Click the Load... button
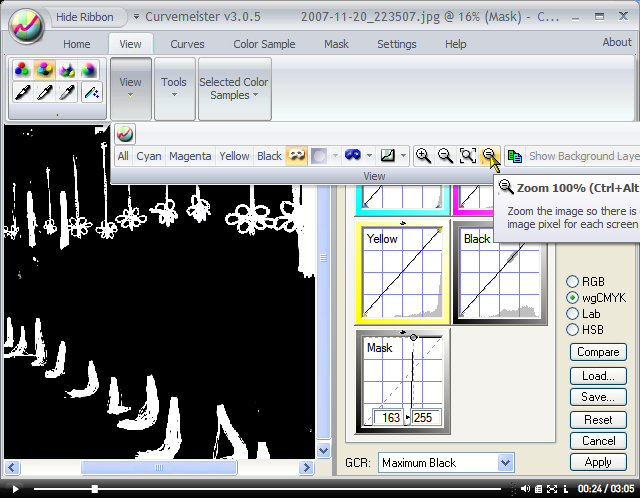Viewport: 640px width, 498px height. 598,376
